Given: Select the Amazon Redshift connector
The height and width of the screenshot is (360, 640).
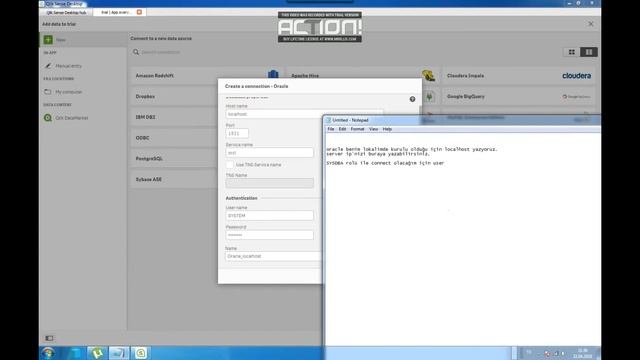Looking at the screenshot, I should click(x=207, y=76).
